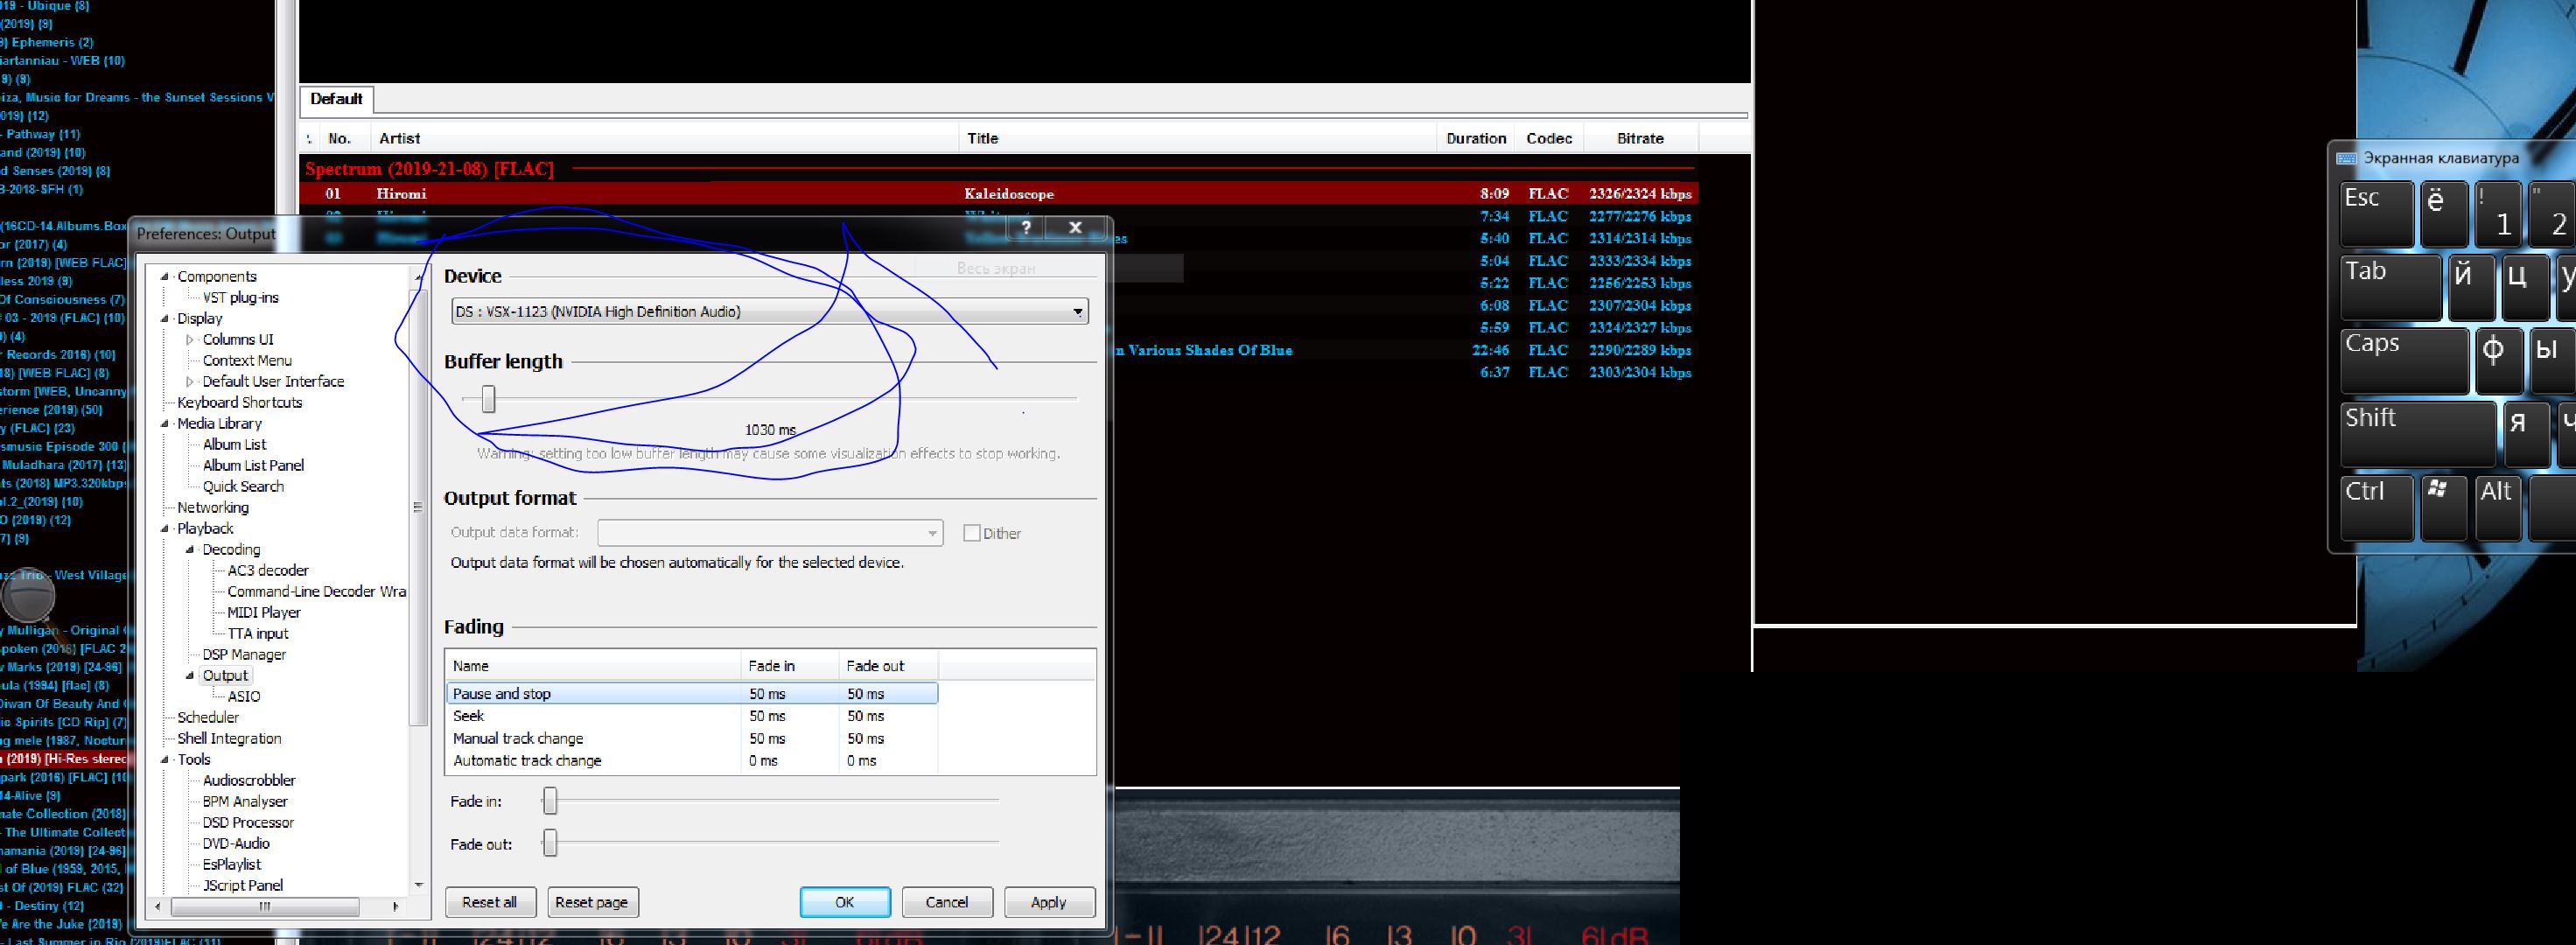This screenshot has width=2576, height=945.
Task: Click the Apply button
Action: coord(1048,902)
